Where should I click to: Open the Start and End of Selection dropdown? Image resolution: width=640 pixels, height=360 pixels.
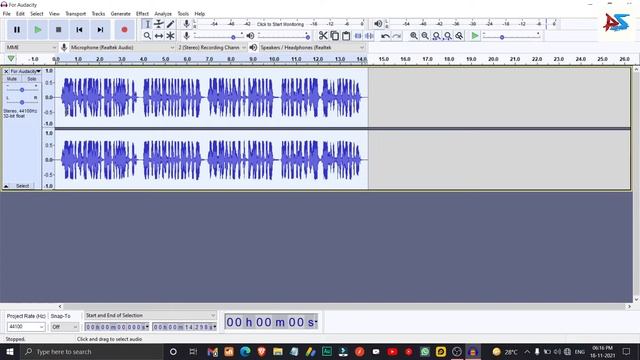[150, 316]
